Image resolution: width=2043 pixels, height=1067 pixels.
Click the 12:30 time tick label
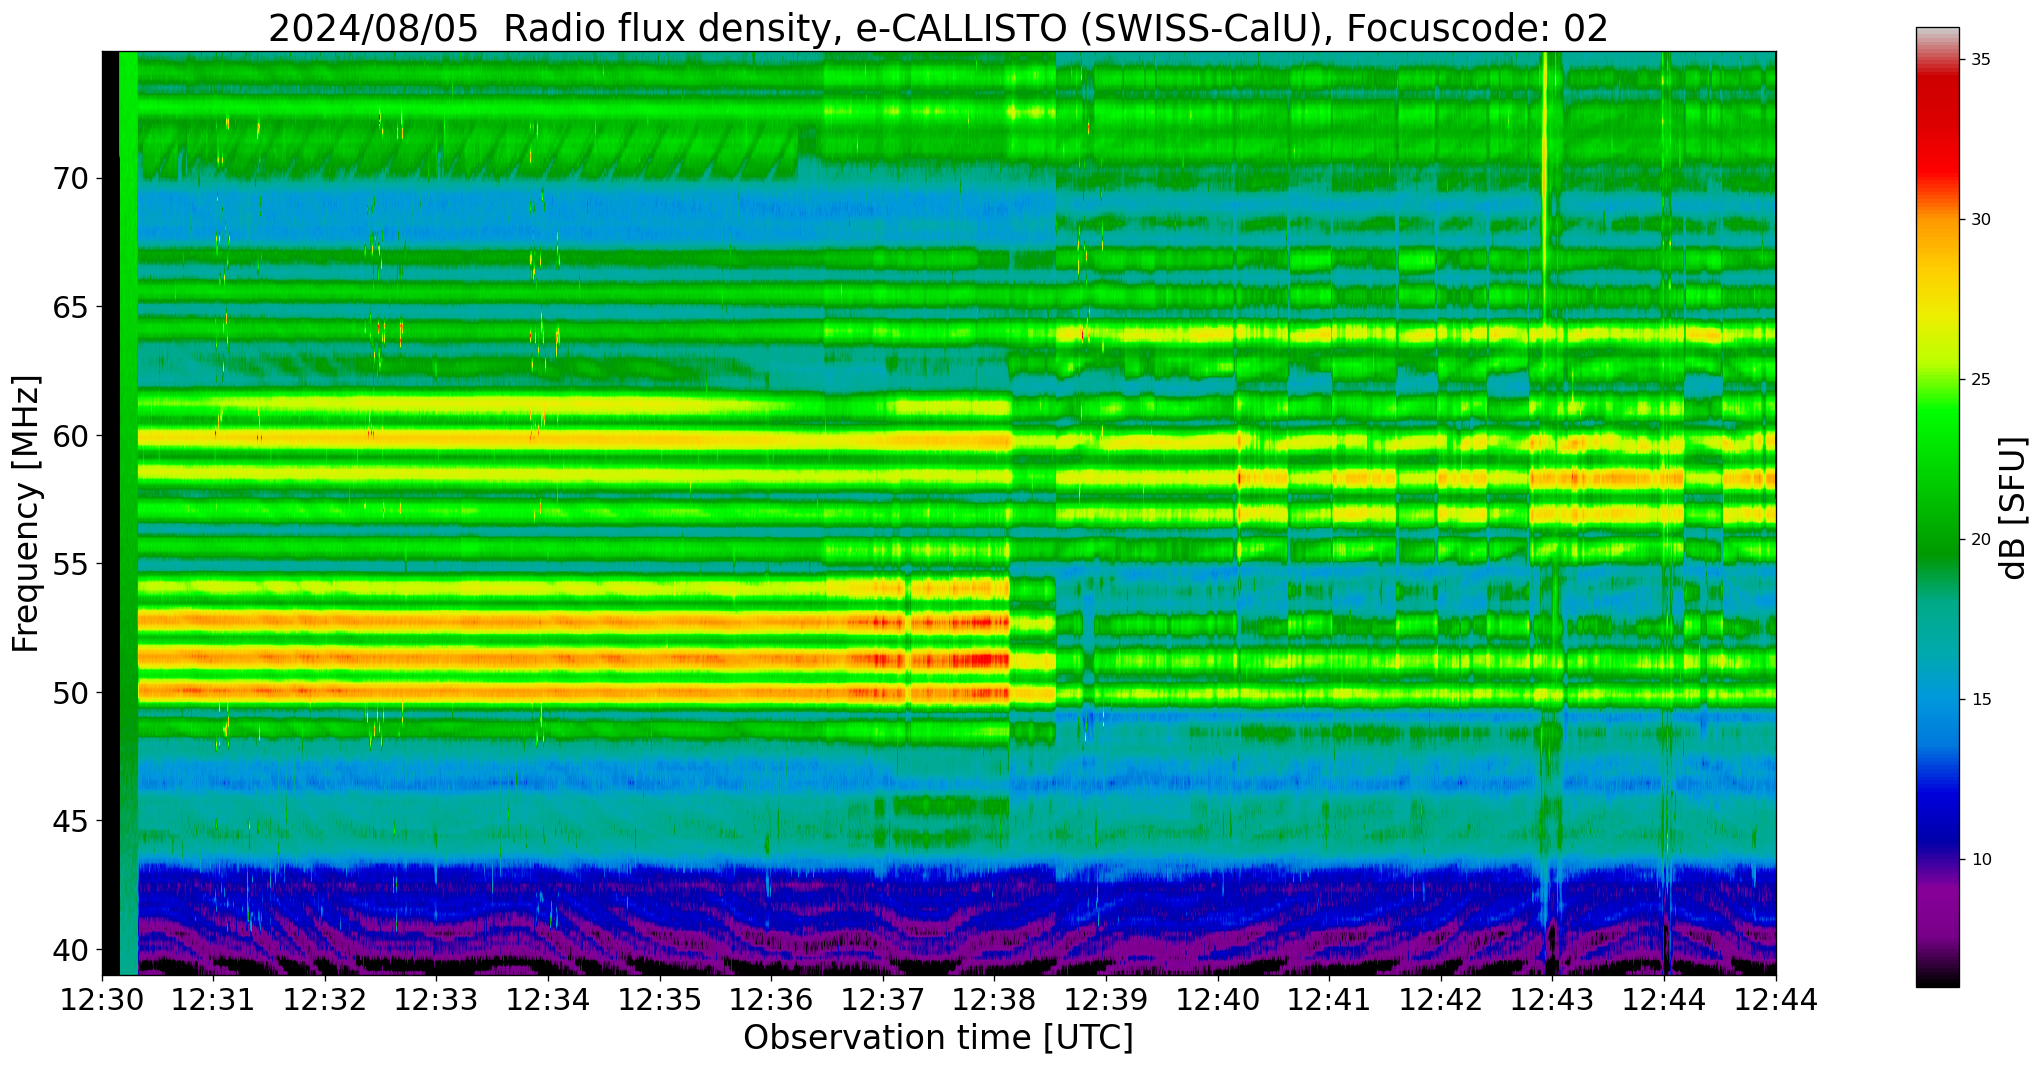pyautogui.click(x=102, y=999)
